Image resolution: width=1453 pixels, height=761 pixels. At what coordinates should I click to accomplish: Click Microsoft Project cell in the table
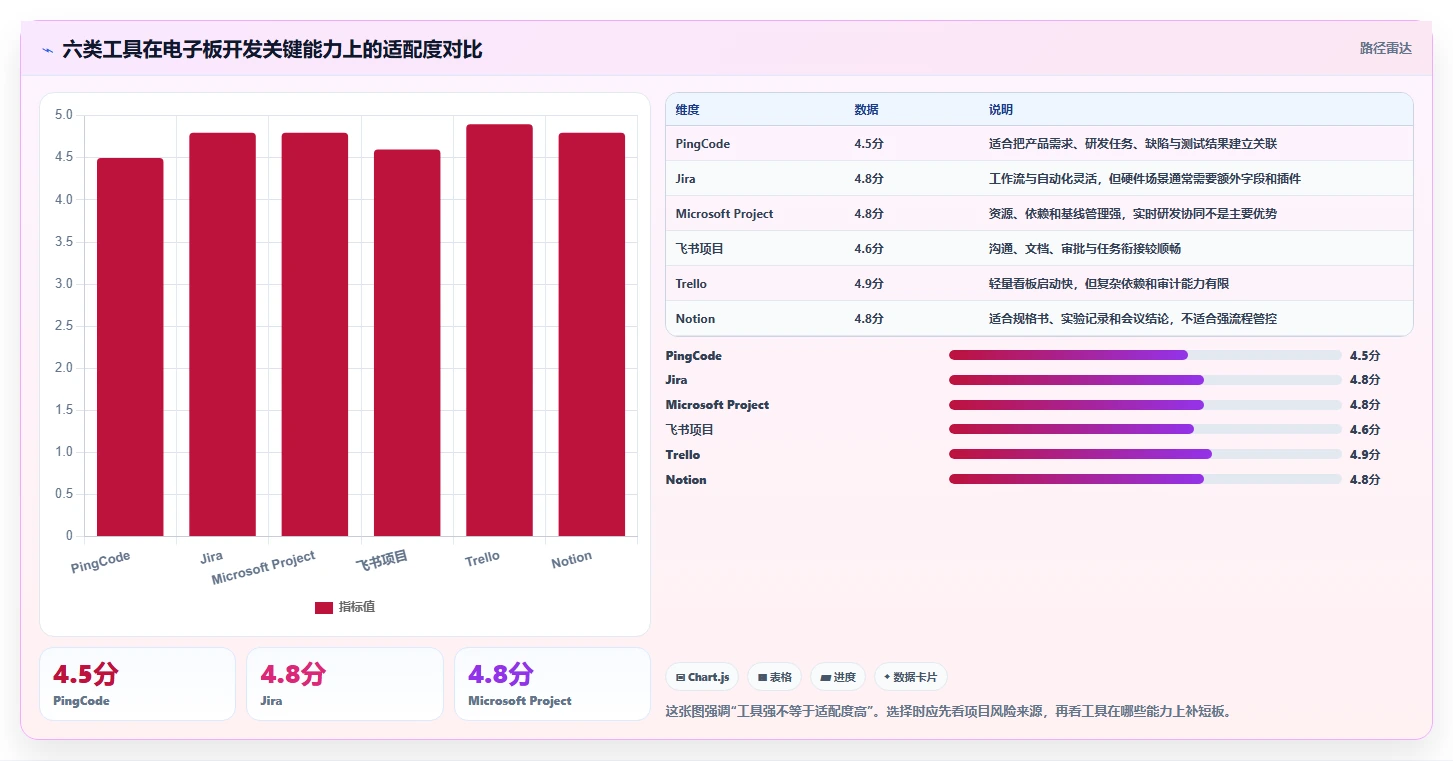724,214
